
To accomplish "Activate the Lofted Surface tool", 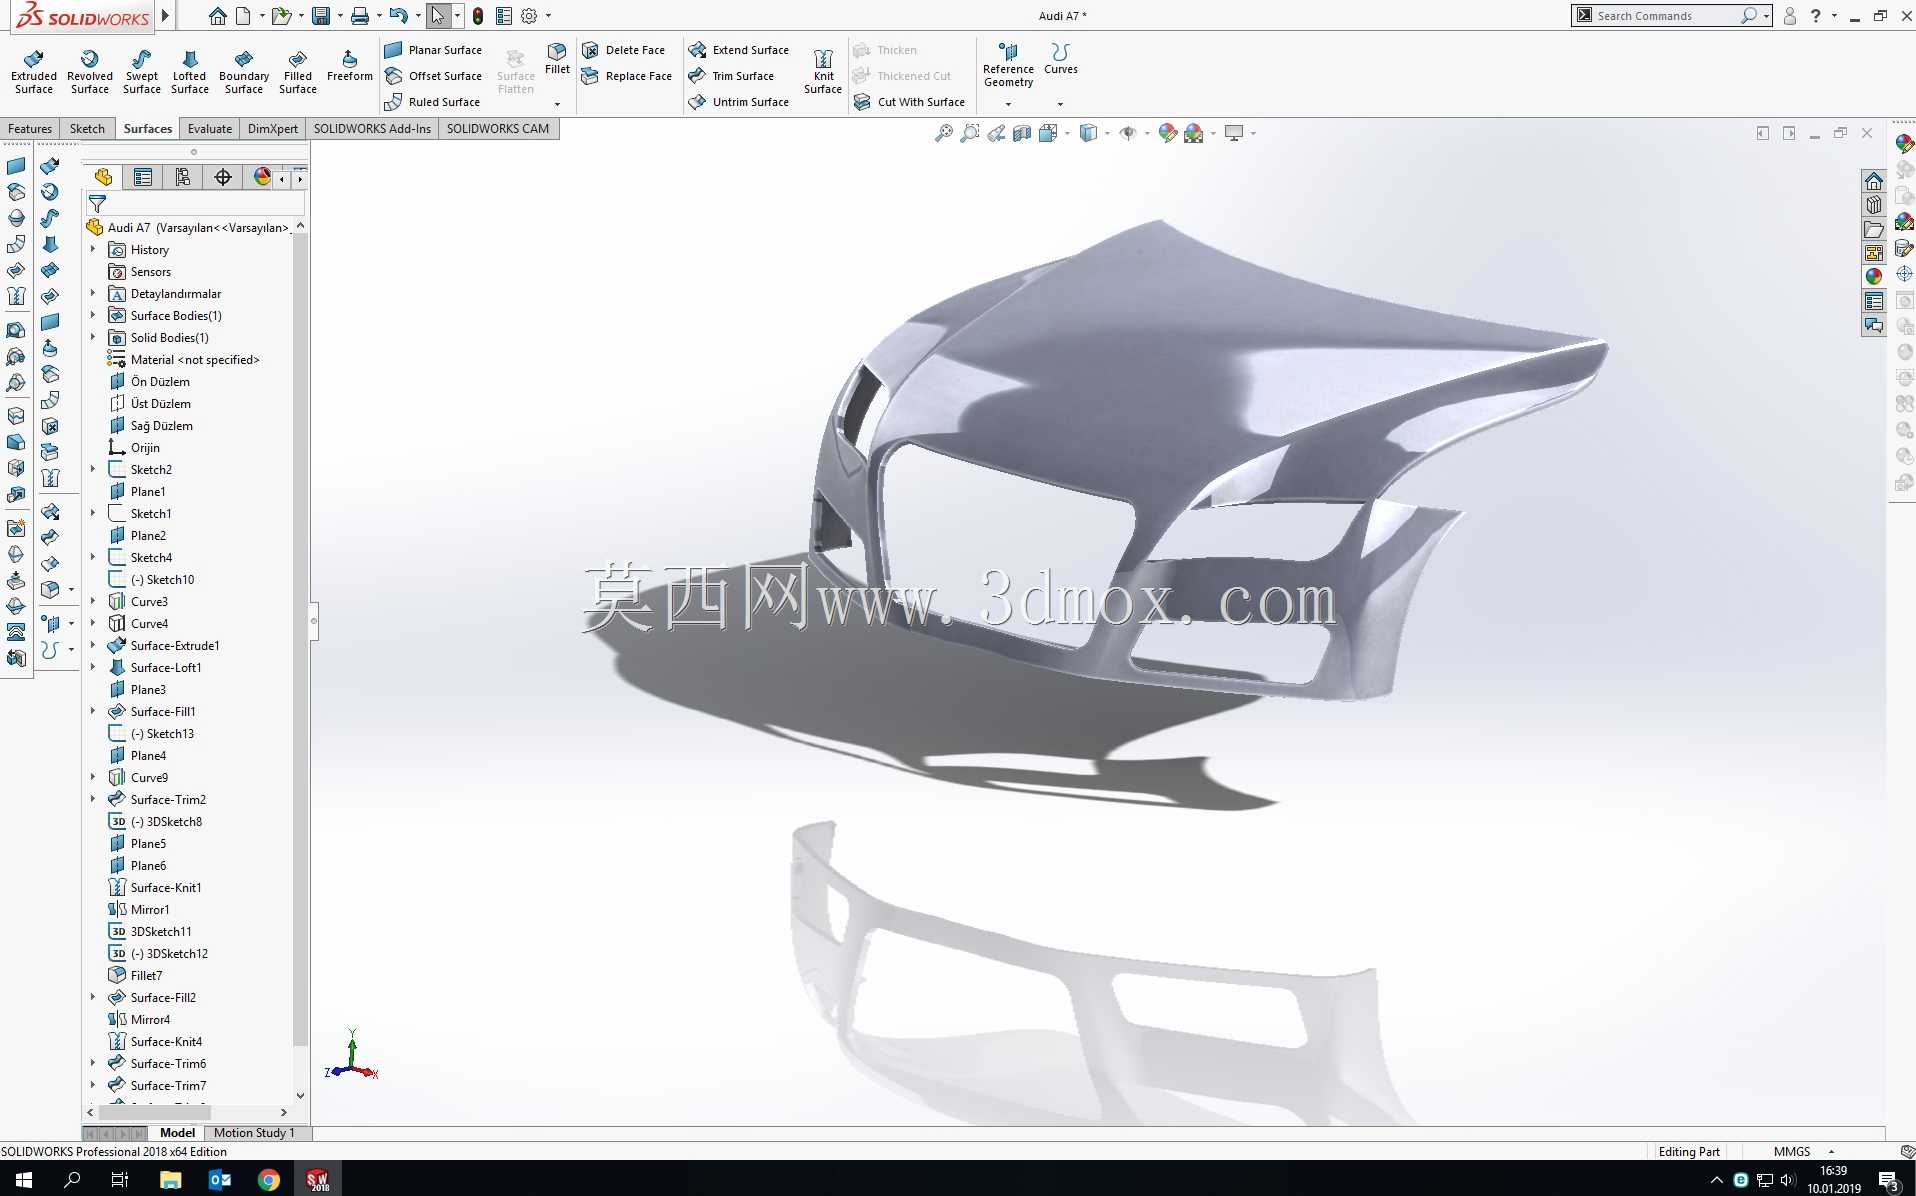I will click(190, 72).
